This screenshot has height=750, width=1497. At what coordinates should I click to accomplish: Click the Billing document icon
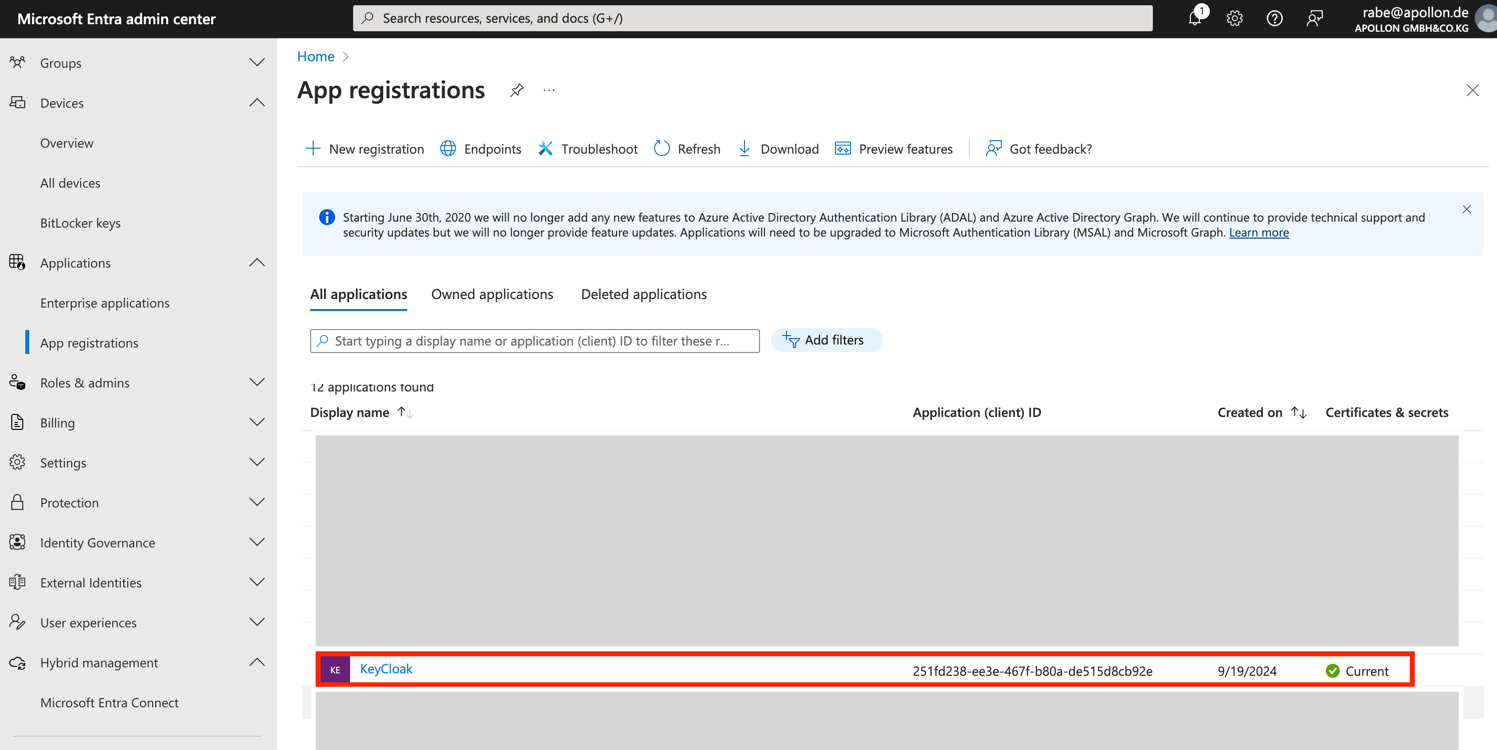click(x=17, y=422)
